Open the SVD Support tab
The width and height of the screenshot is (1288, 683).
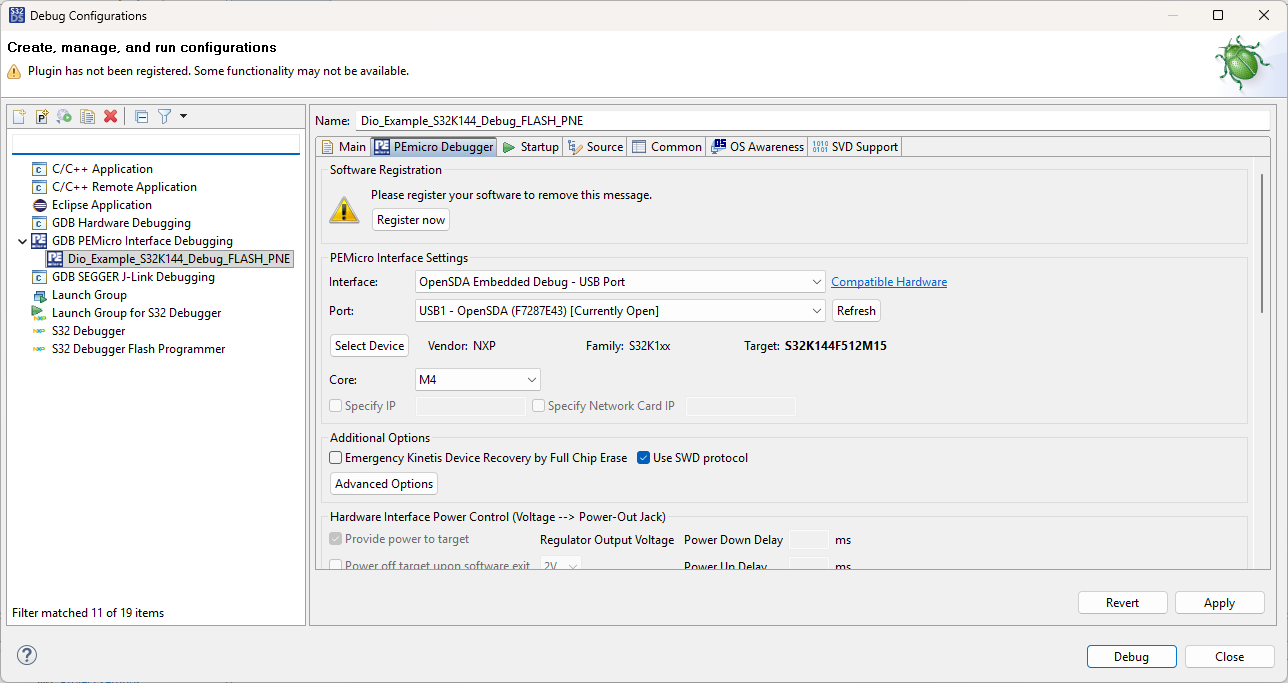[x=855, y=147]
